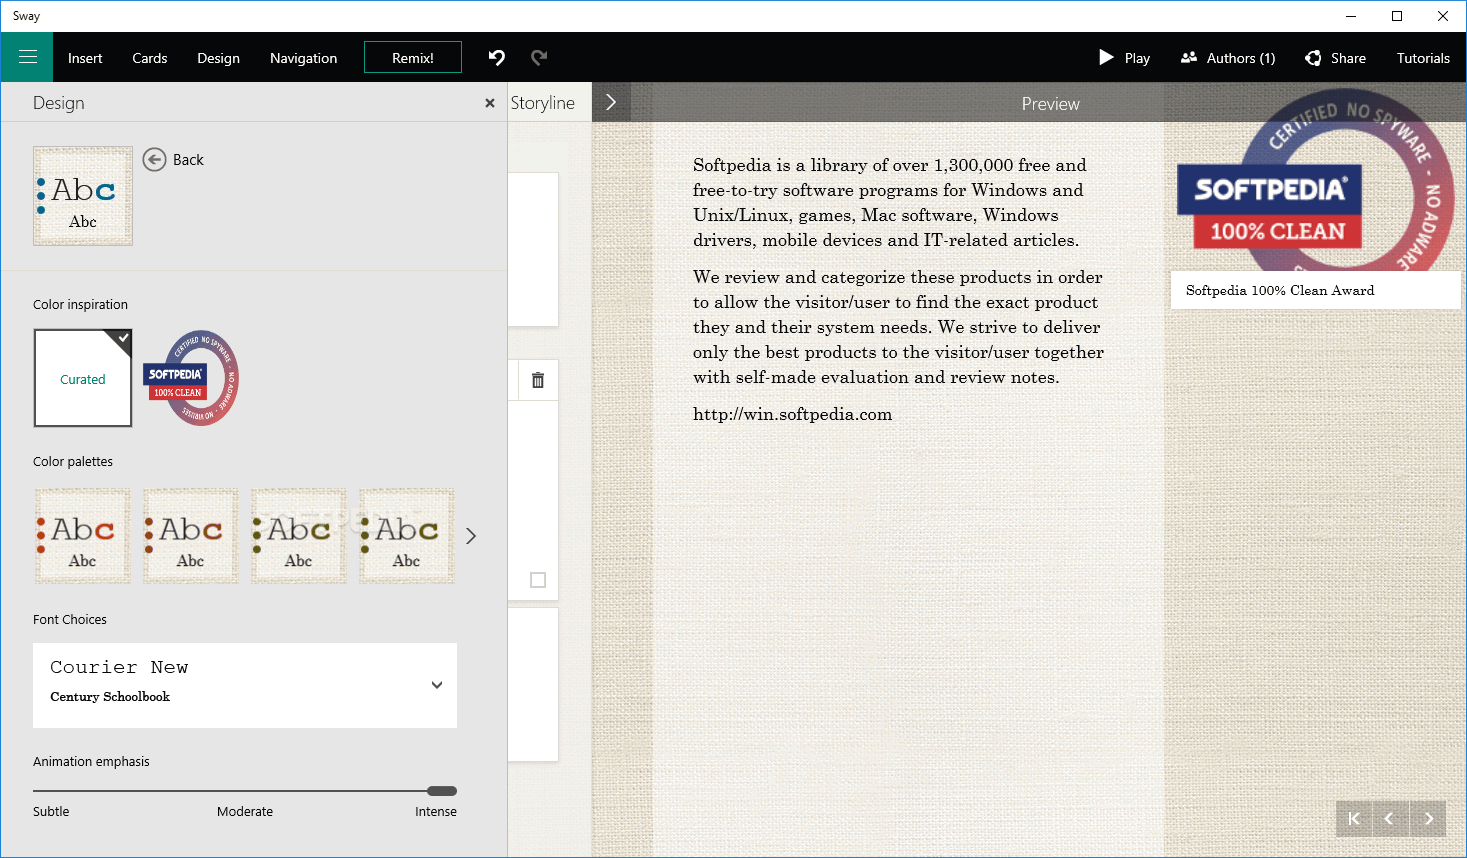
Task: Show more color palettes arrow
Action: (x=471, y=536)
